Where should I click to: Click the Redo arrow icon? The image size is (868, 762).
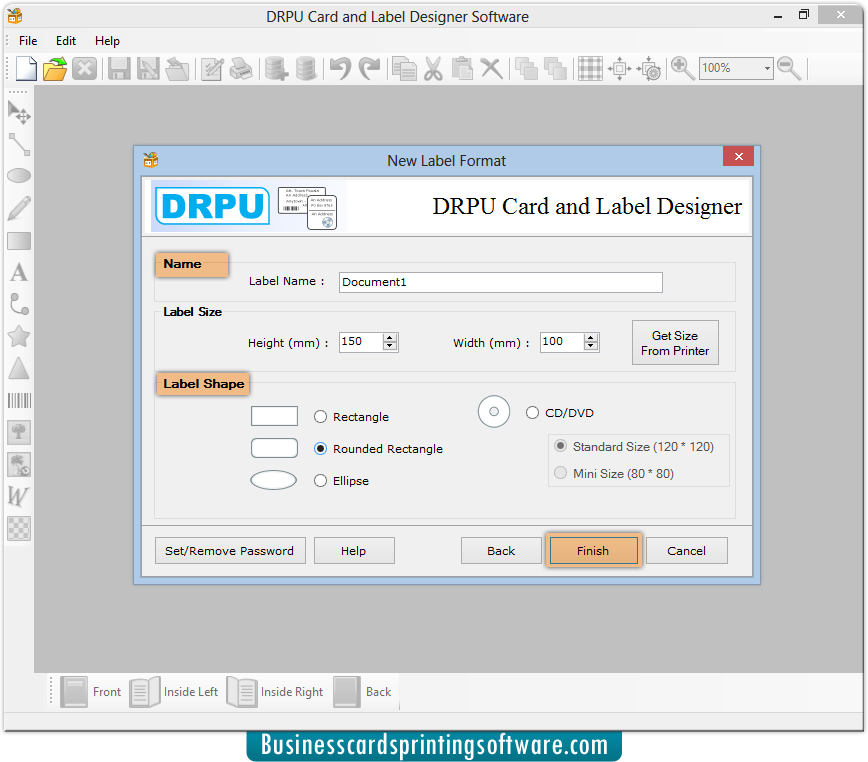[x=369, y=69]
